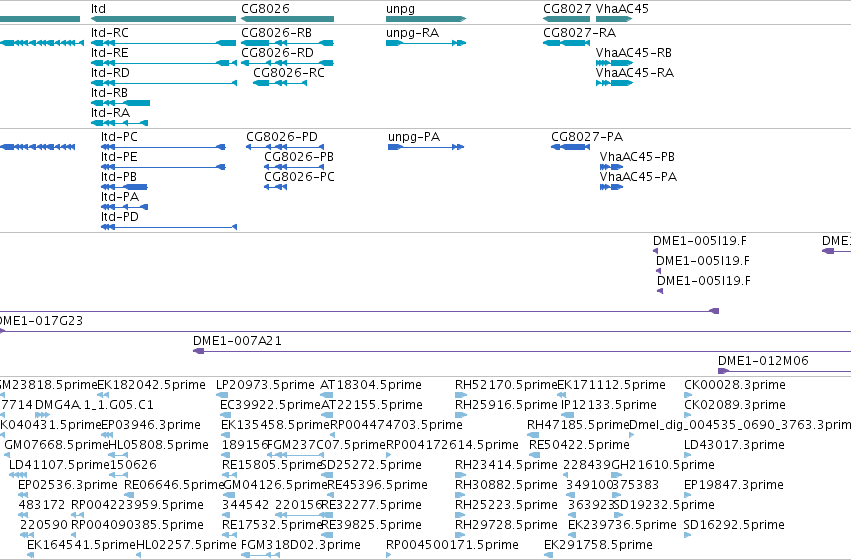Viewport: 851px width, 560px height.
Task: Open the ltd-PC protein feature
Action: pyautogui.click(x=119, y=137)
